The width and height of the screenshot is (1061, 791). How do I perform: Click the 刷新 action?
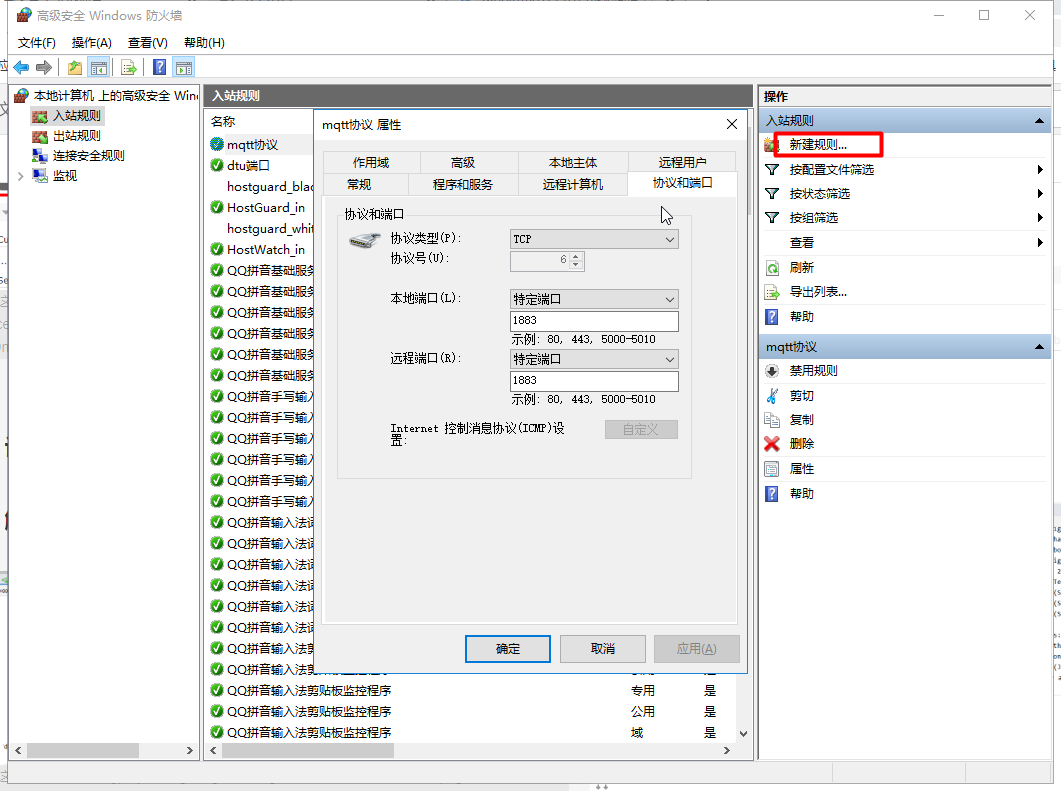801,268
